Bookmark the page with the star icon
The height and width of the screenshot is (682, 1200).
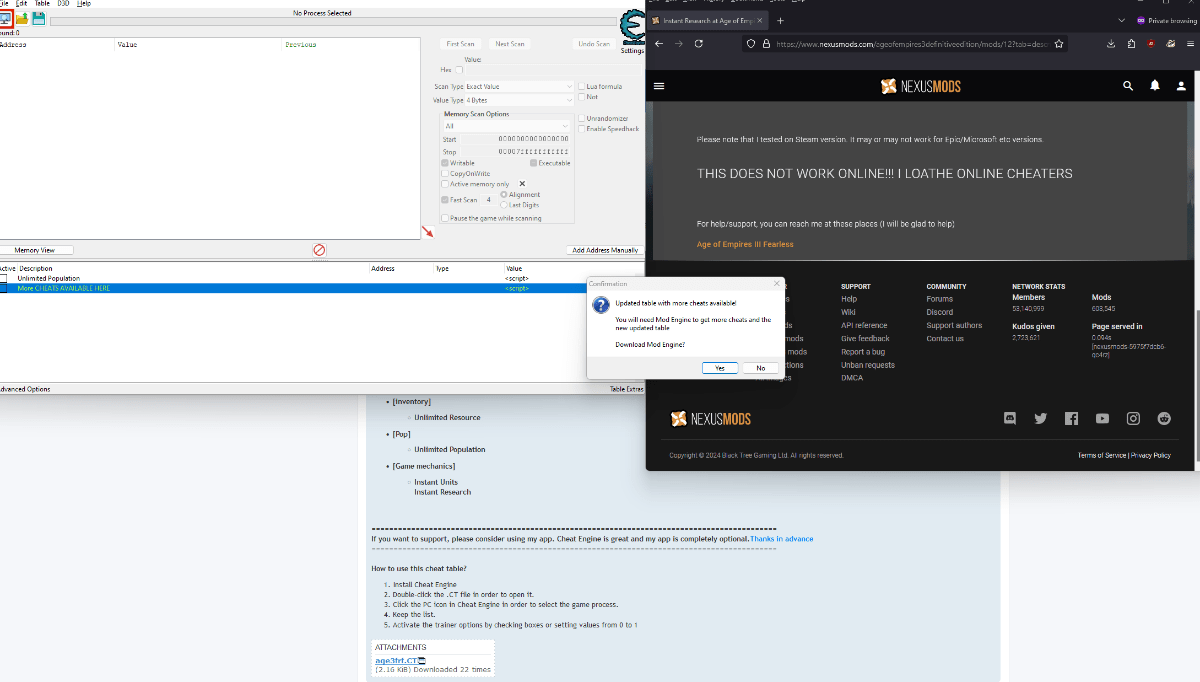tap(1059, 44)
